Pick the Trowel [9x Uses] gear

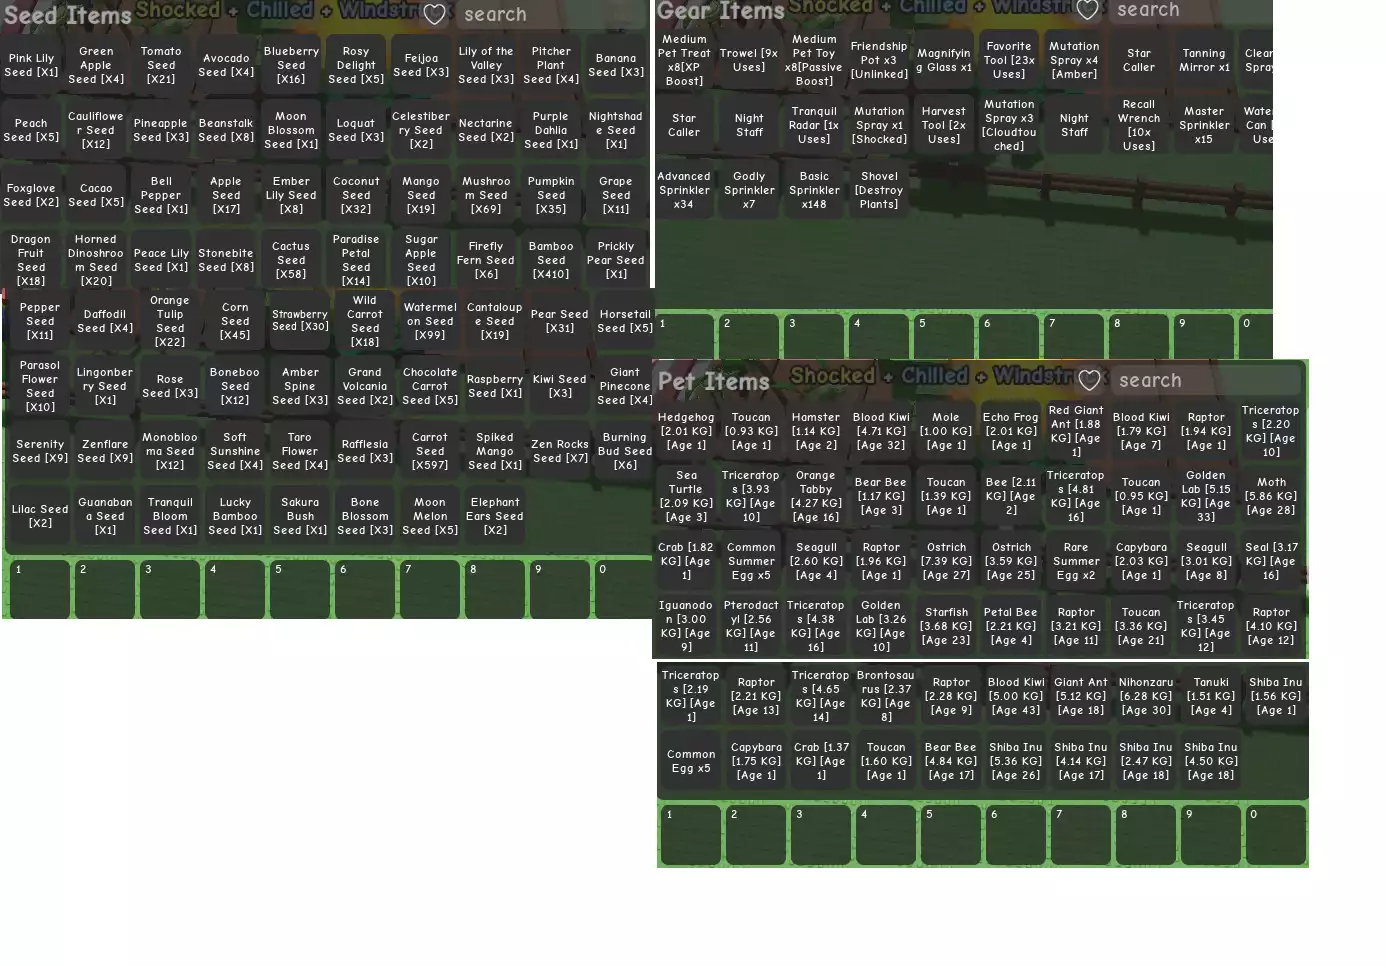click(749, 60)
